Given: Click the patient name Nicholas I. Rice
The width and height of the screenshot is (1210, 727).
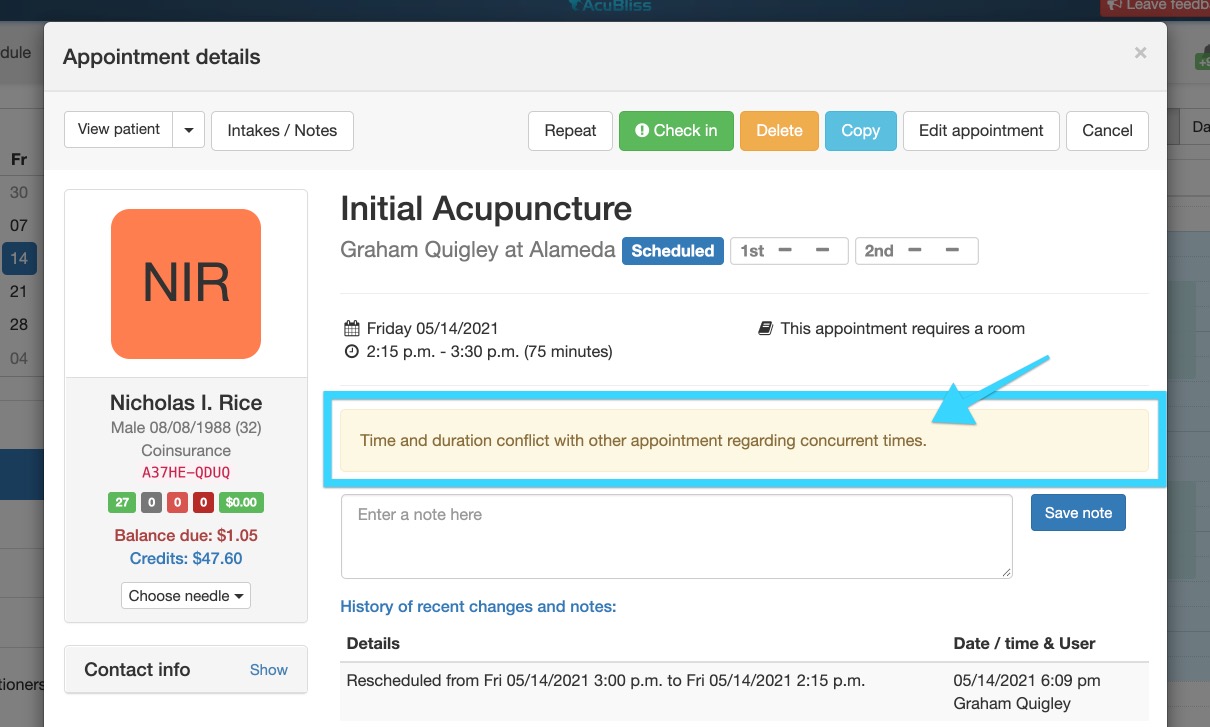Looking at the screenshot, I should (186, 403).
